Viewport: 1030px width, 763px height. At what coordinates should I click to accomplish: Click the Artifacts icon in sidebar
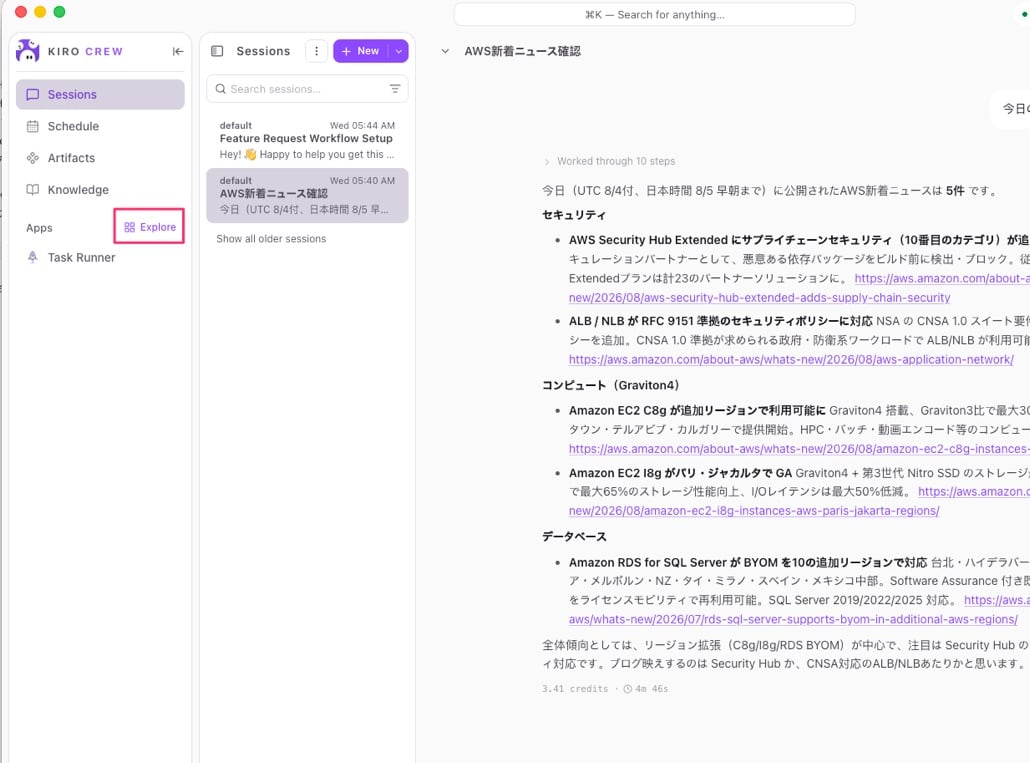32,158
